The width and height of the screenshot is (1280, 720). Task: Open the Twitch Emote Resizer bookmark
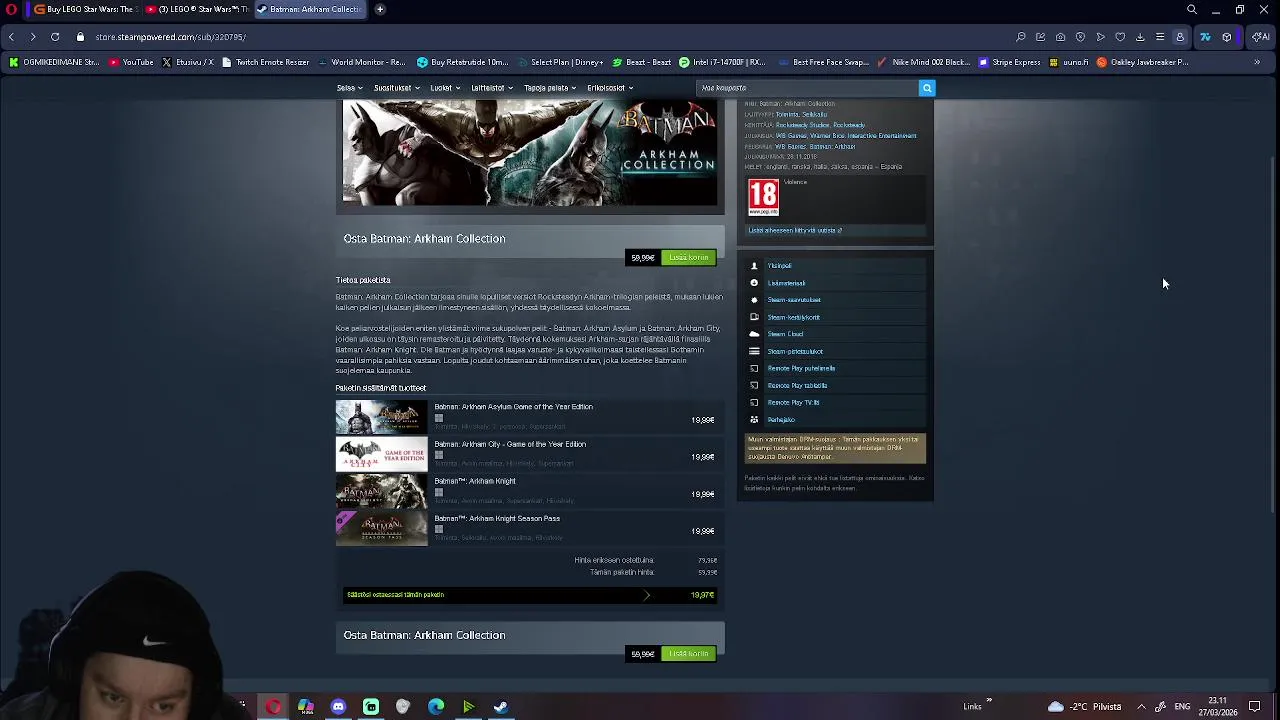pyautogui.click(x=266, y=62)
